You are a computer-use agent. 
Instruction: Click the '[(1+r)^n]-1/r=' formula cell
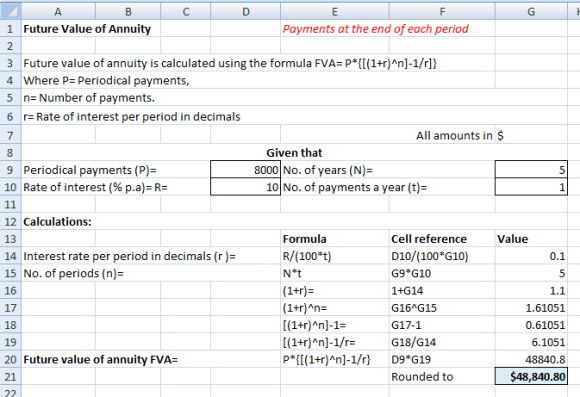[x=335, y=342]
